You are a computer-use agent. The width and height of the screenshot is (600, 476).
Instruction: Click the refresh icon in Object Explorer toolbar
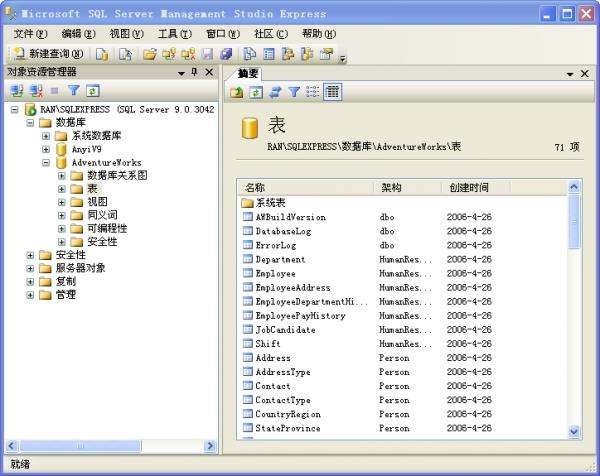click(x=93, y=91)
